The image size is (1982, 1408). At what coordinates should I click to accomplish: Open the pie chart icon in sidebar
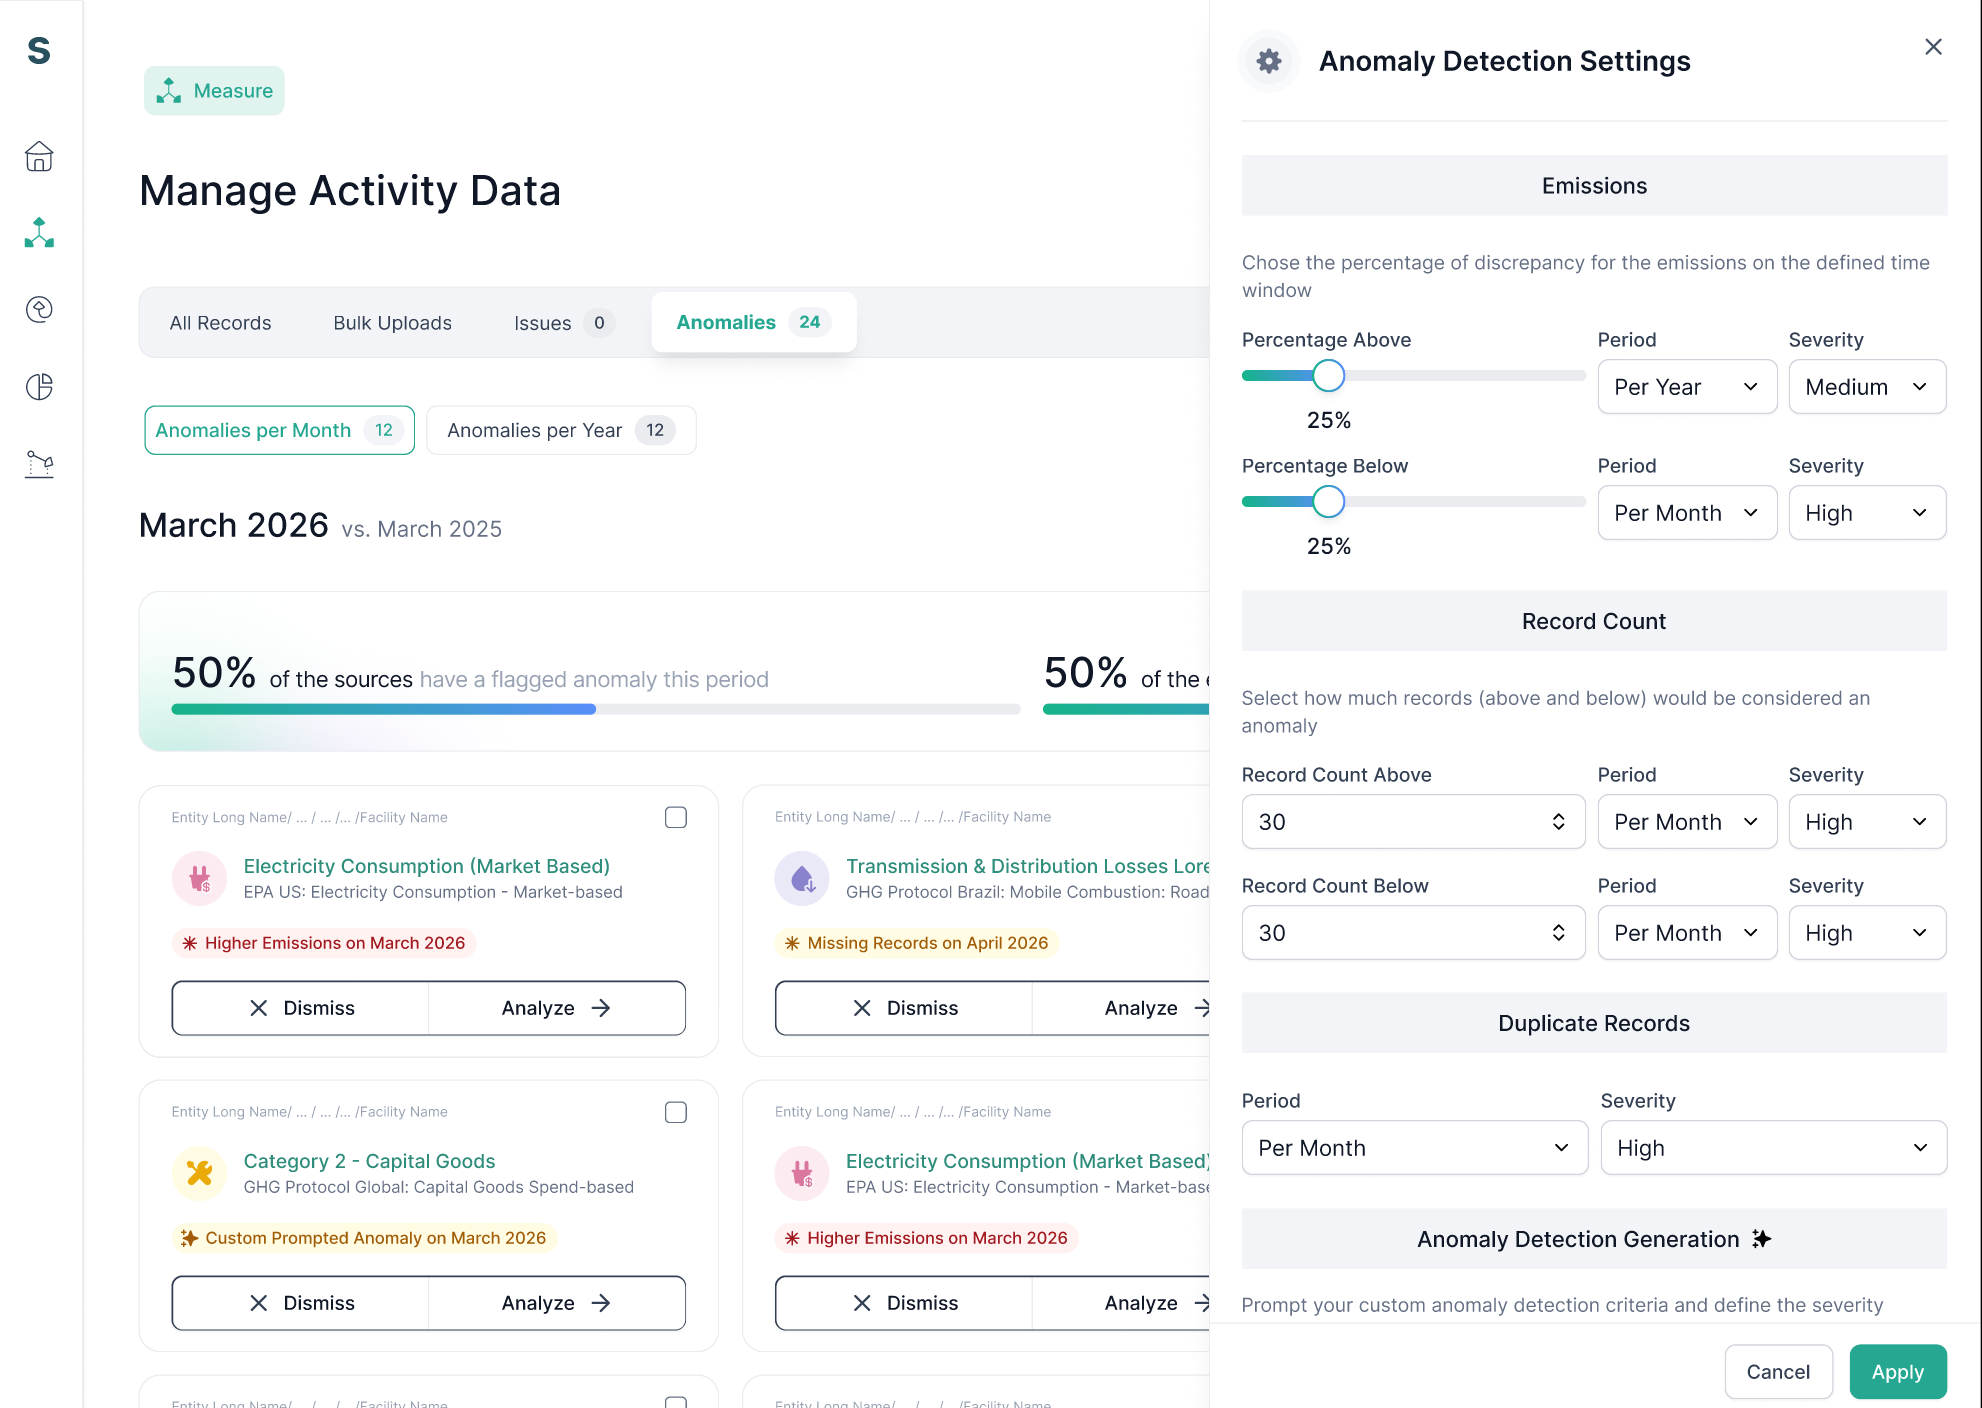coord(39,387)
